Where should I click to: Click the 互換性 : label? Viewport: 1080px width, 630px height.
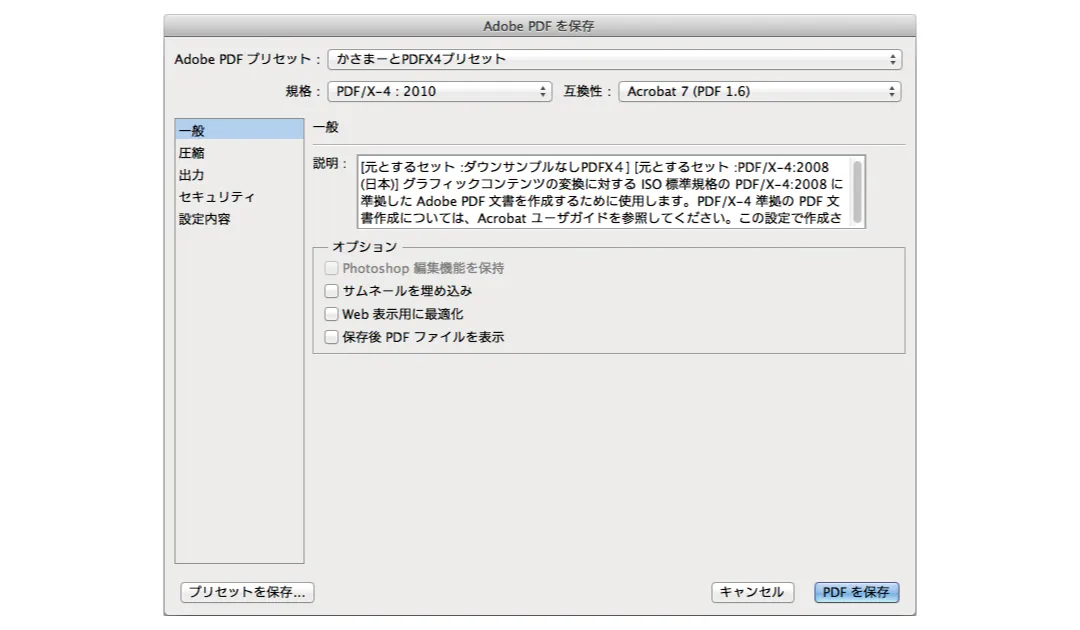pyautogui.click(x=588, y=92)
